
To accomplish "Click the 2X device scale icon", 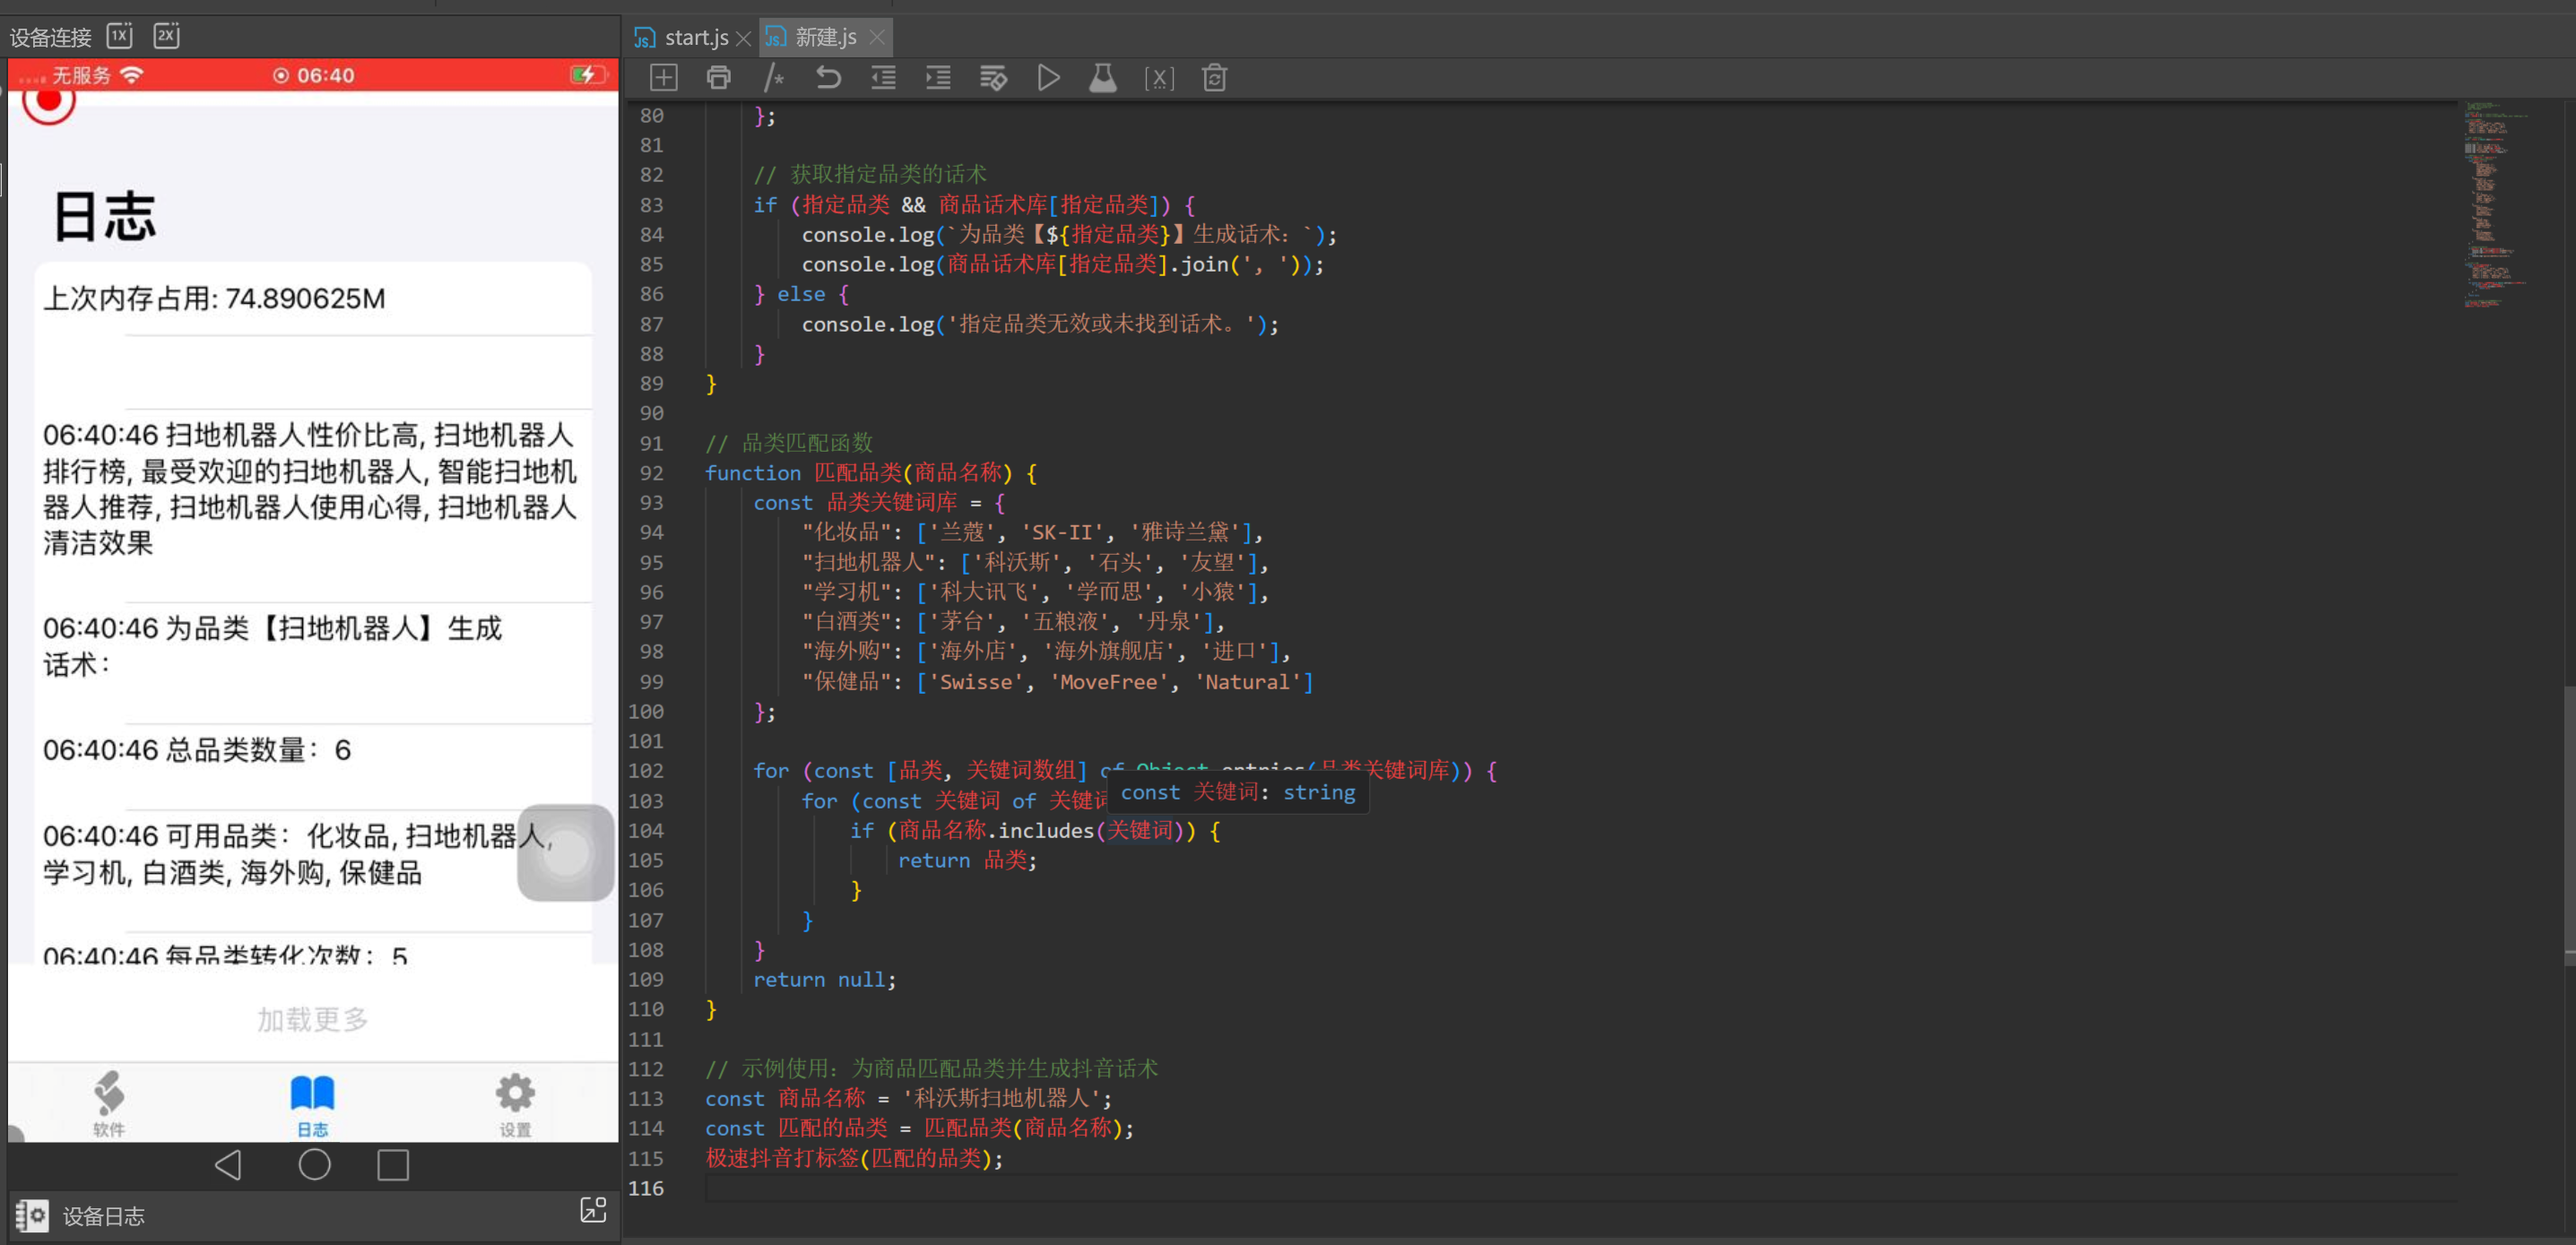I will (x=166, y=36).
